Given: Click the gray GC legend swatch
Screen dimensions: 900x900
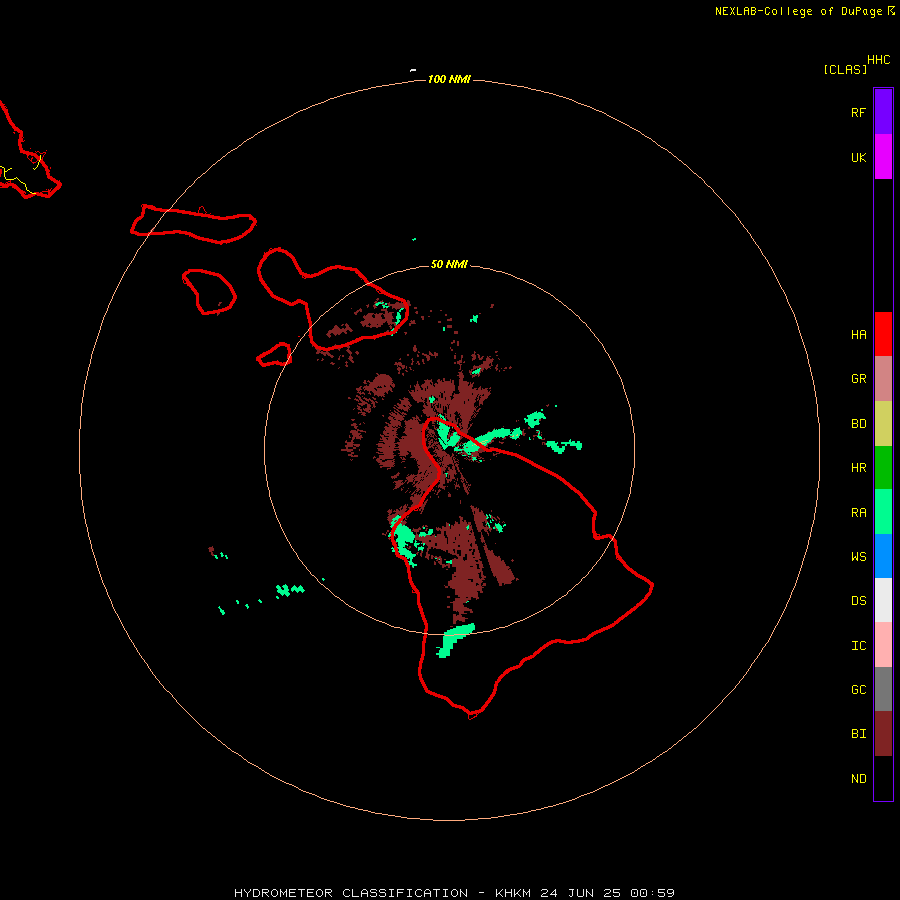Looking at the screenshot, I should point(883,689).
